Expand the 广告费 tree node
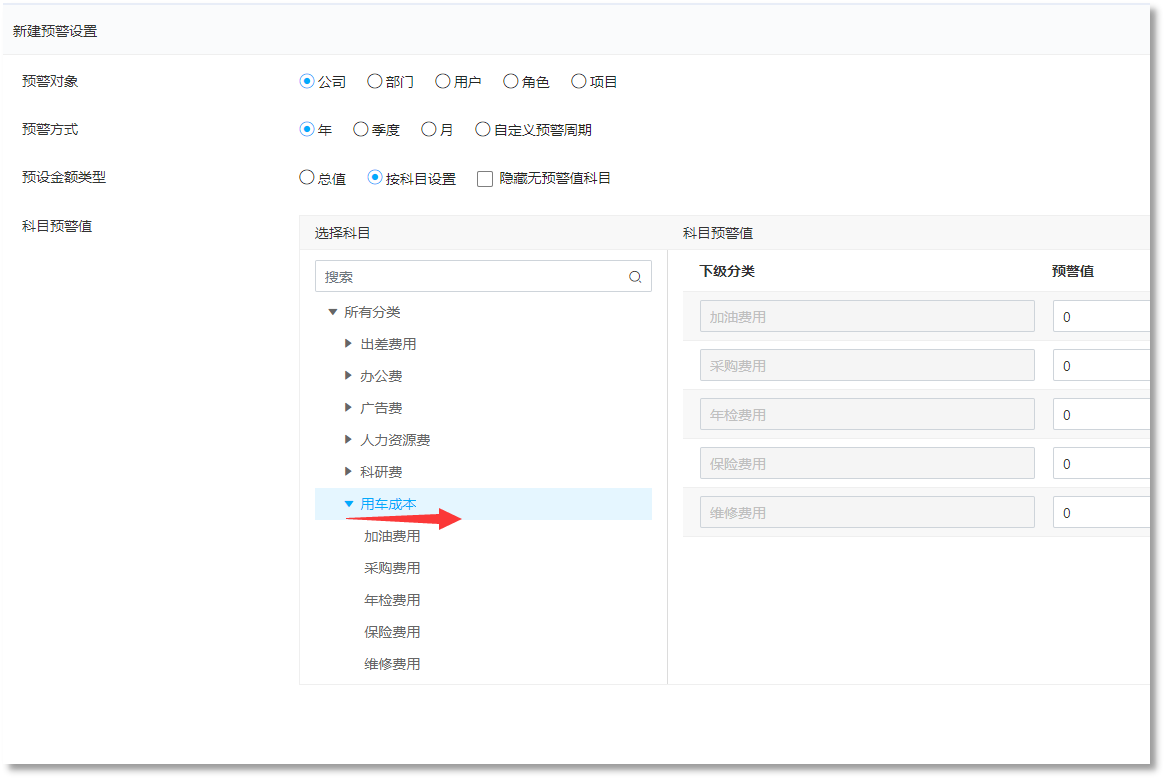1165x780 pixels. pyautogui.click(x=348, y=408)
